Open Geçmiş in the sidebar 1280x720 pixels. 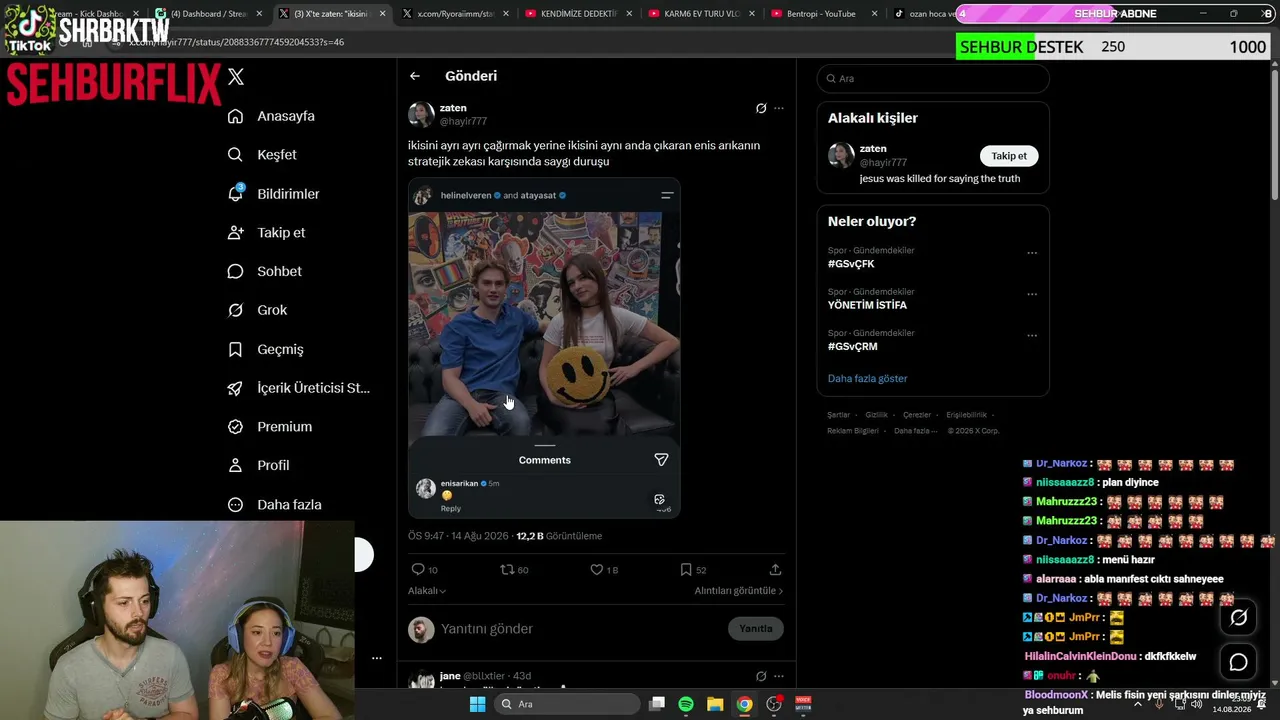[265, 349]
